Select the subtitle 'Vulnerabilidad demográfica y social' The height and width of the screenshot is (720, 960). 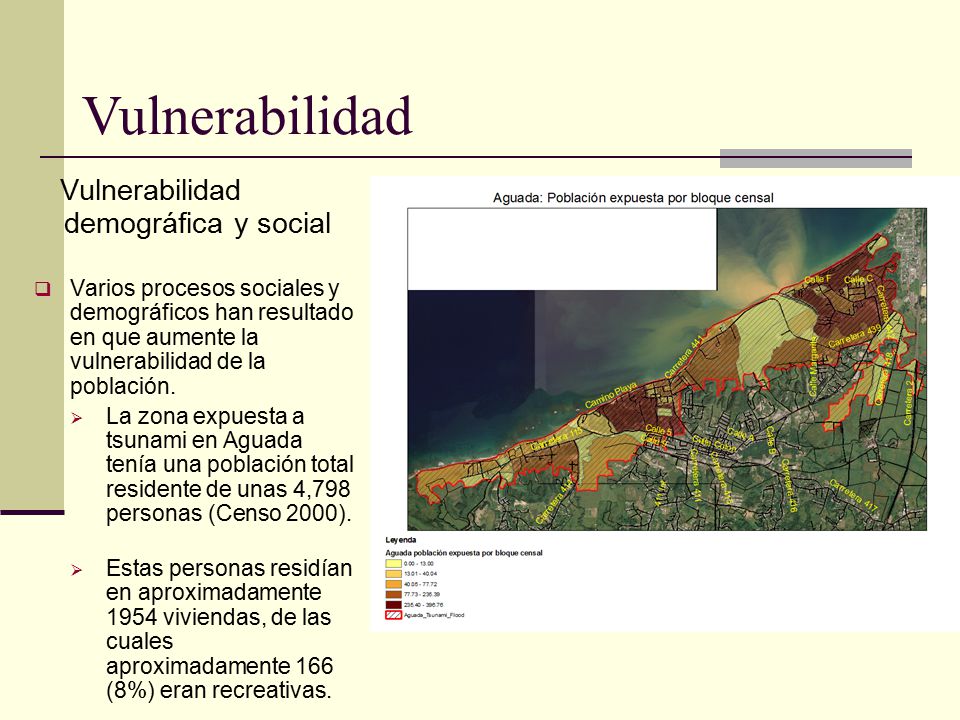click(196, 207)
